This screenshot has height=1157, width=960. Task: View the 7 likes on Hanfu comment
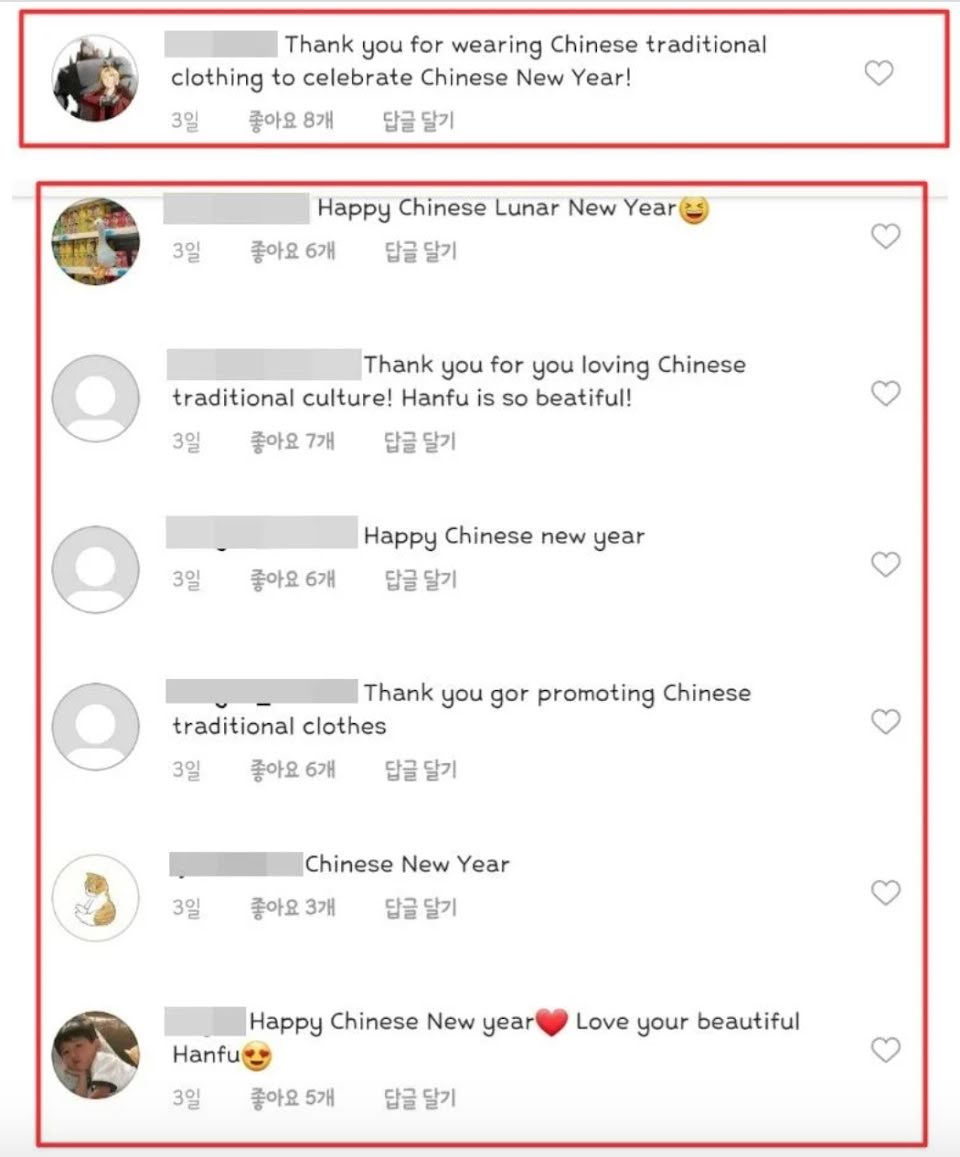[x=293, y=442]
